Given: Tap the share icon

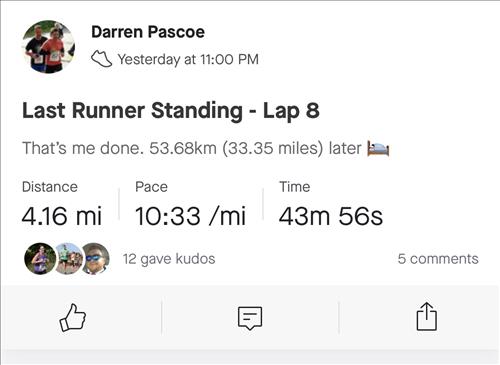Looking at the screenshot, I should [x=427, y=316].
